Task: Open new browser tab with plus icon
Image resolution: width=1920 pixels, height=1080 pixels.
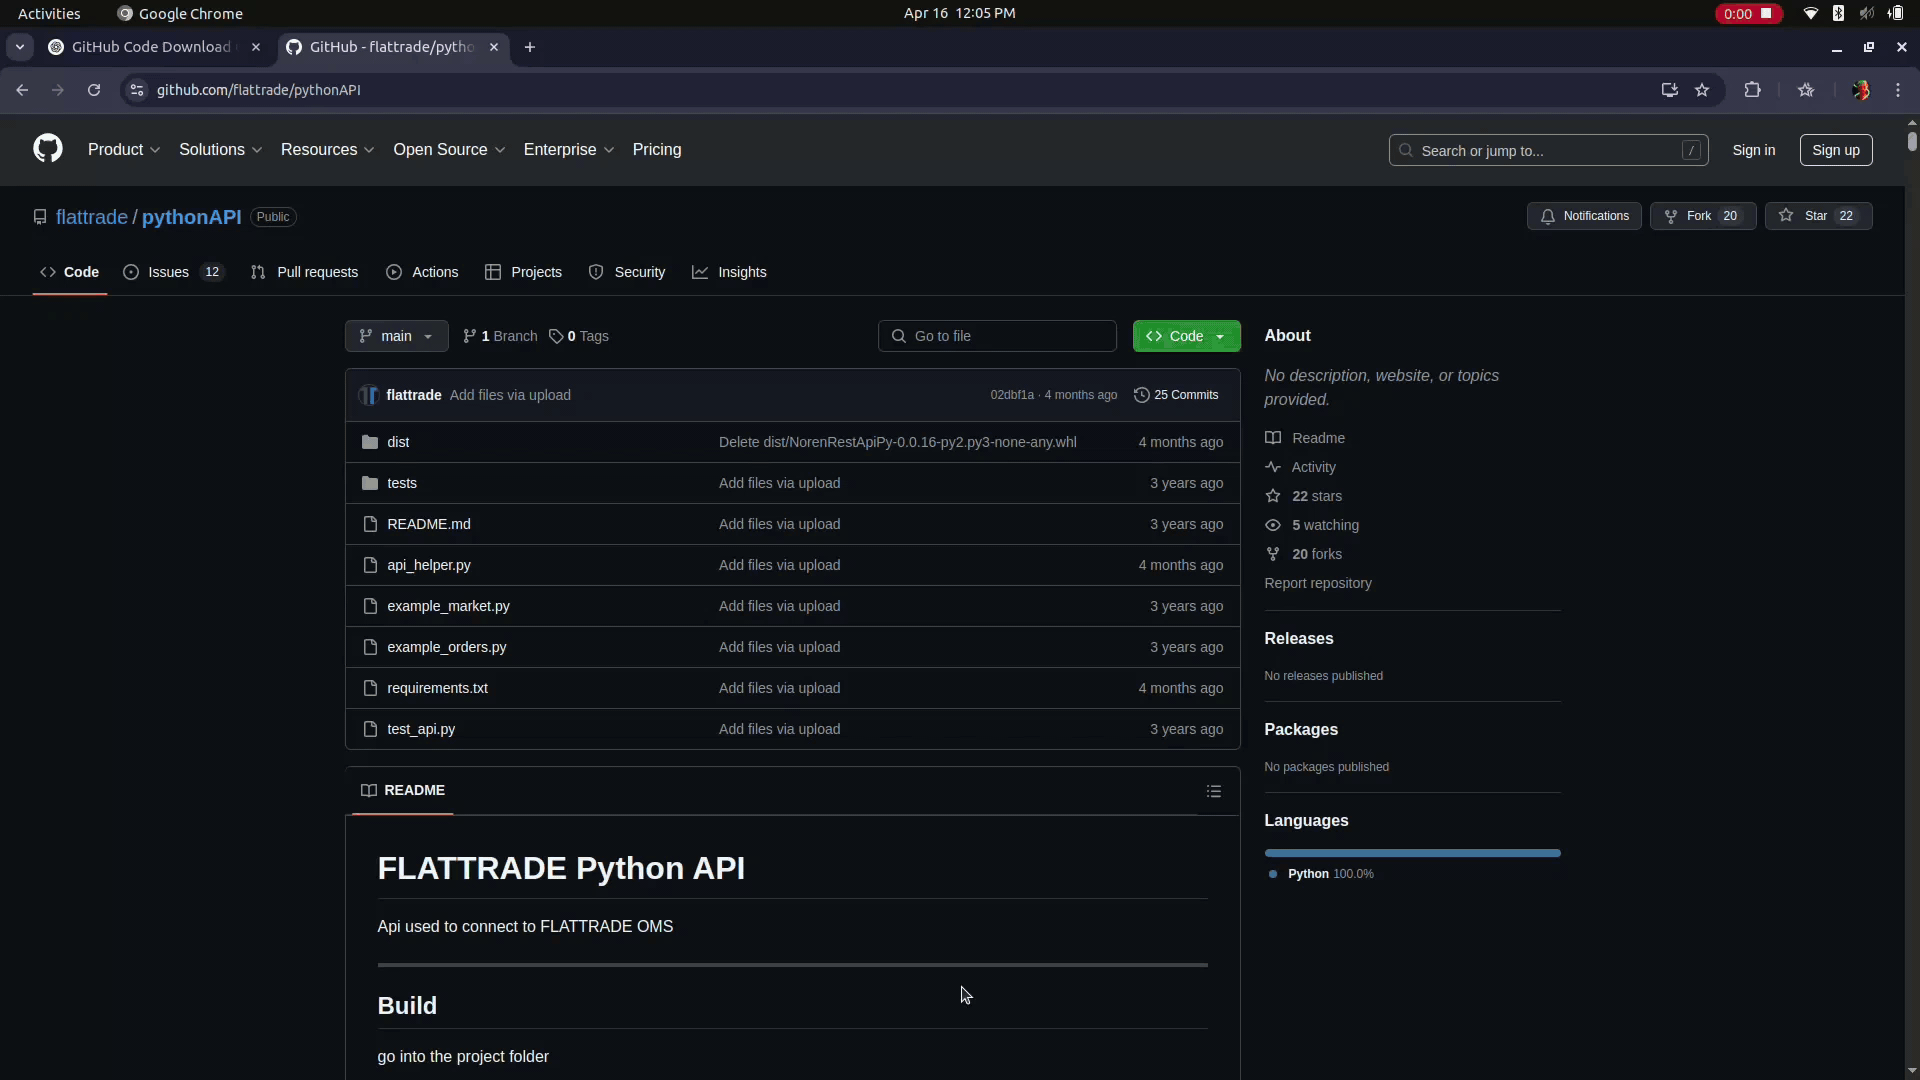Action: (530, 47)
